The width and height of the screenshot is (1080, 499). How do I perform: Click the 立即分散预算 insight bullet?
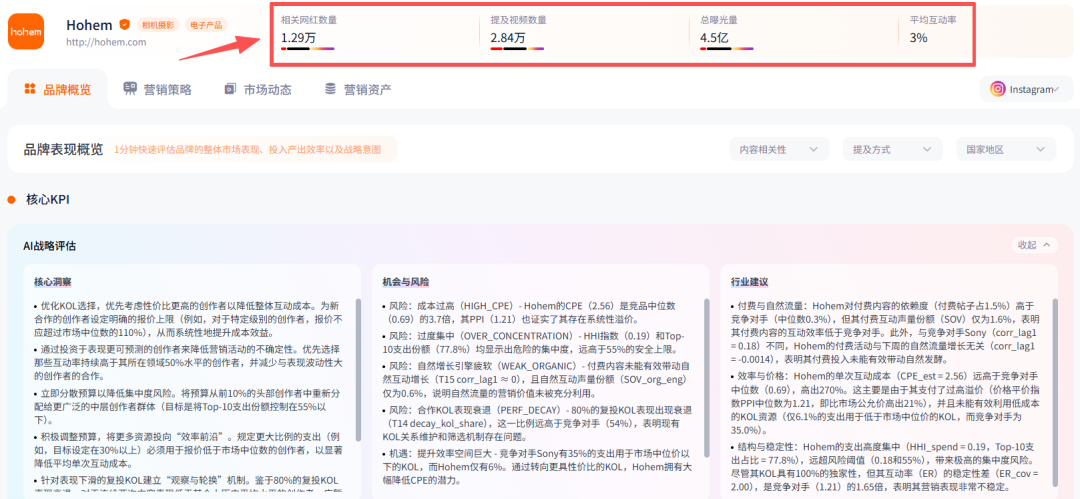[189, 406]
